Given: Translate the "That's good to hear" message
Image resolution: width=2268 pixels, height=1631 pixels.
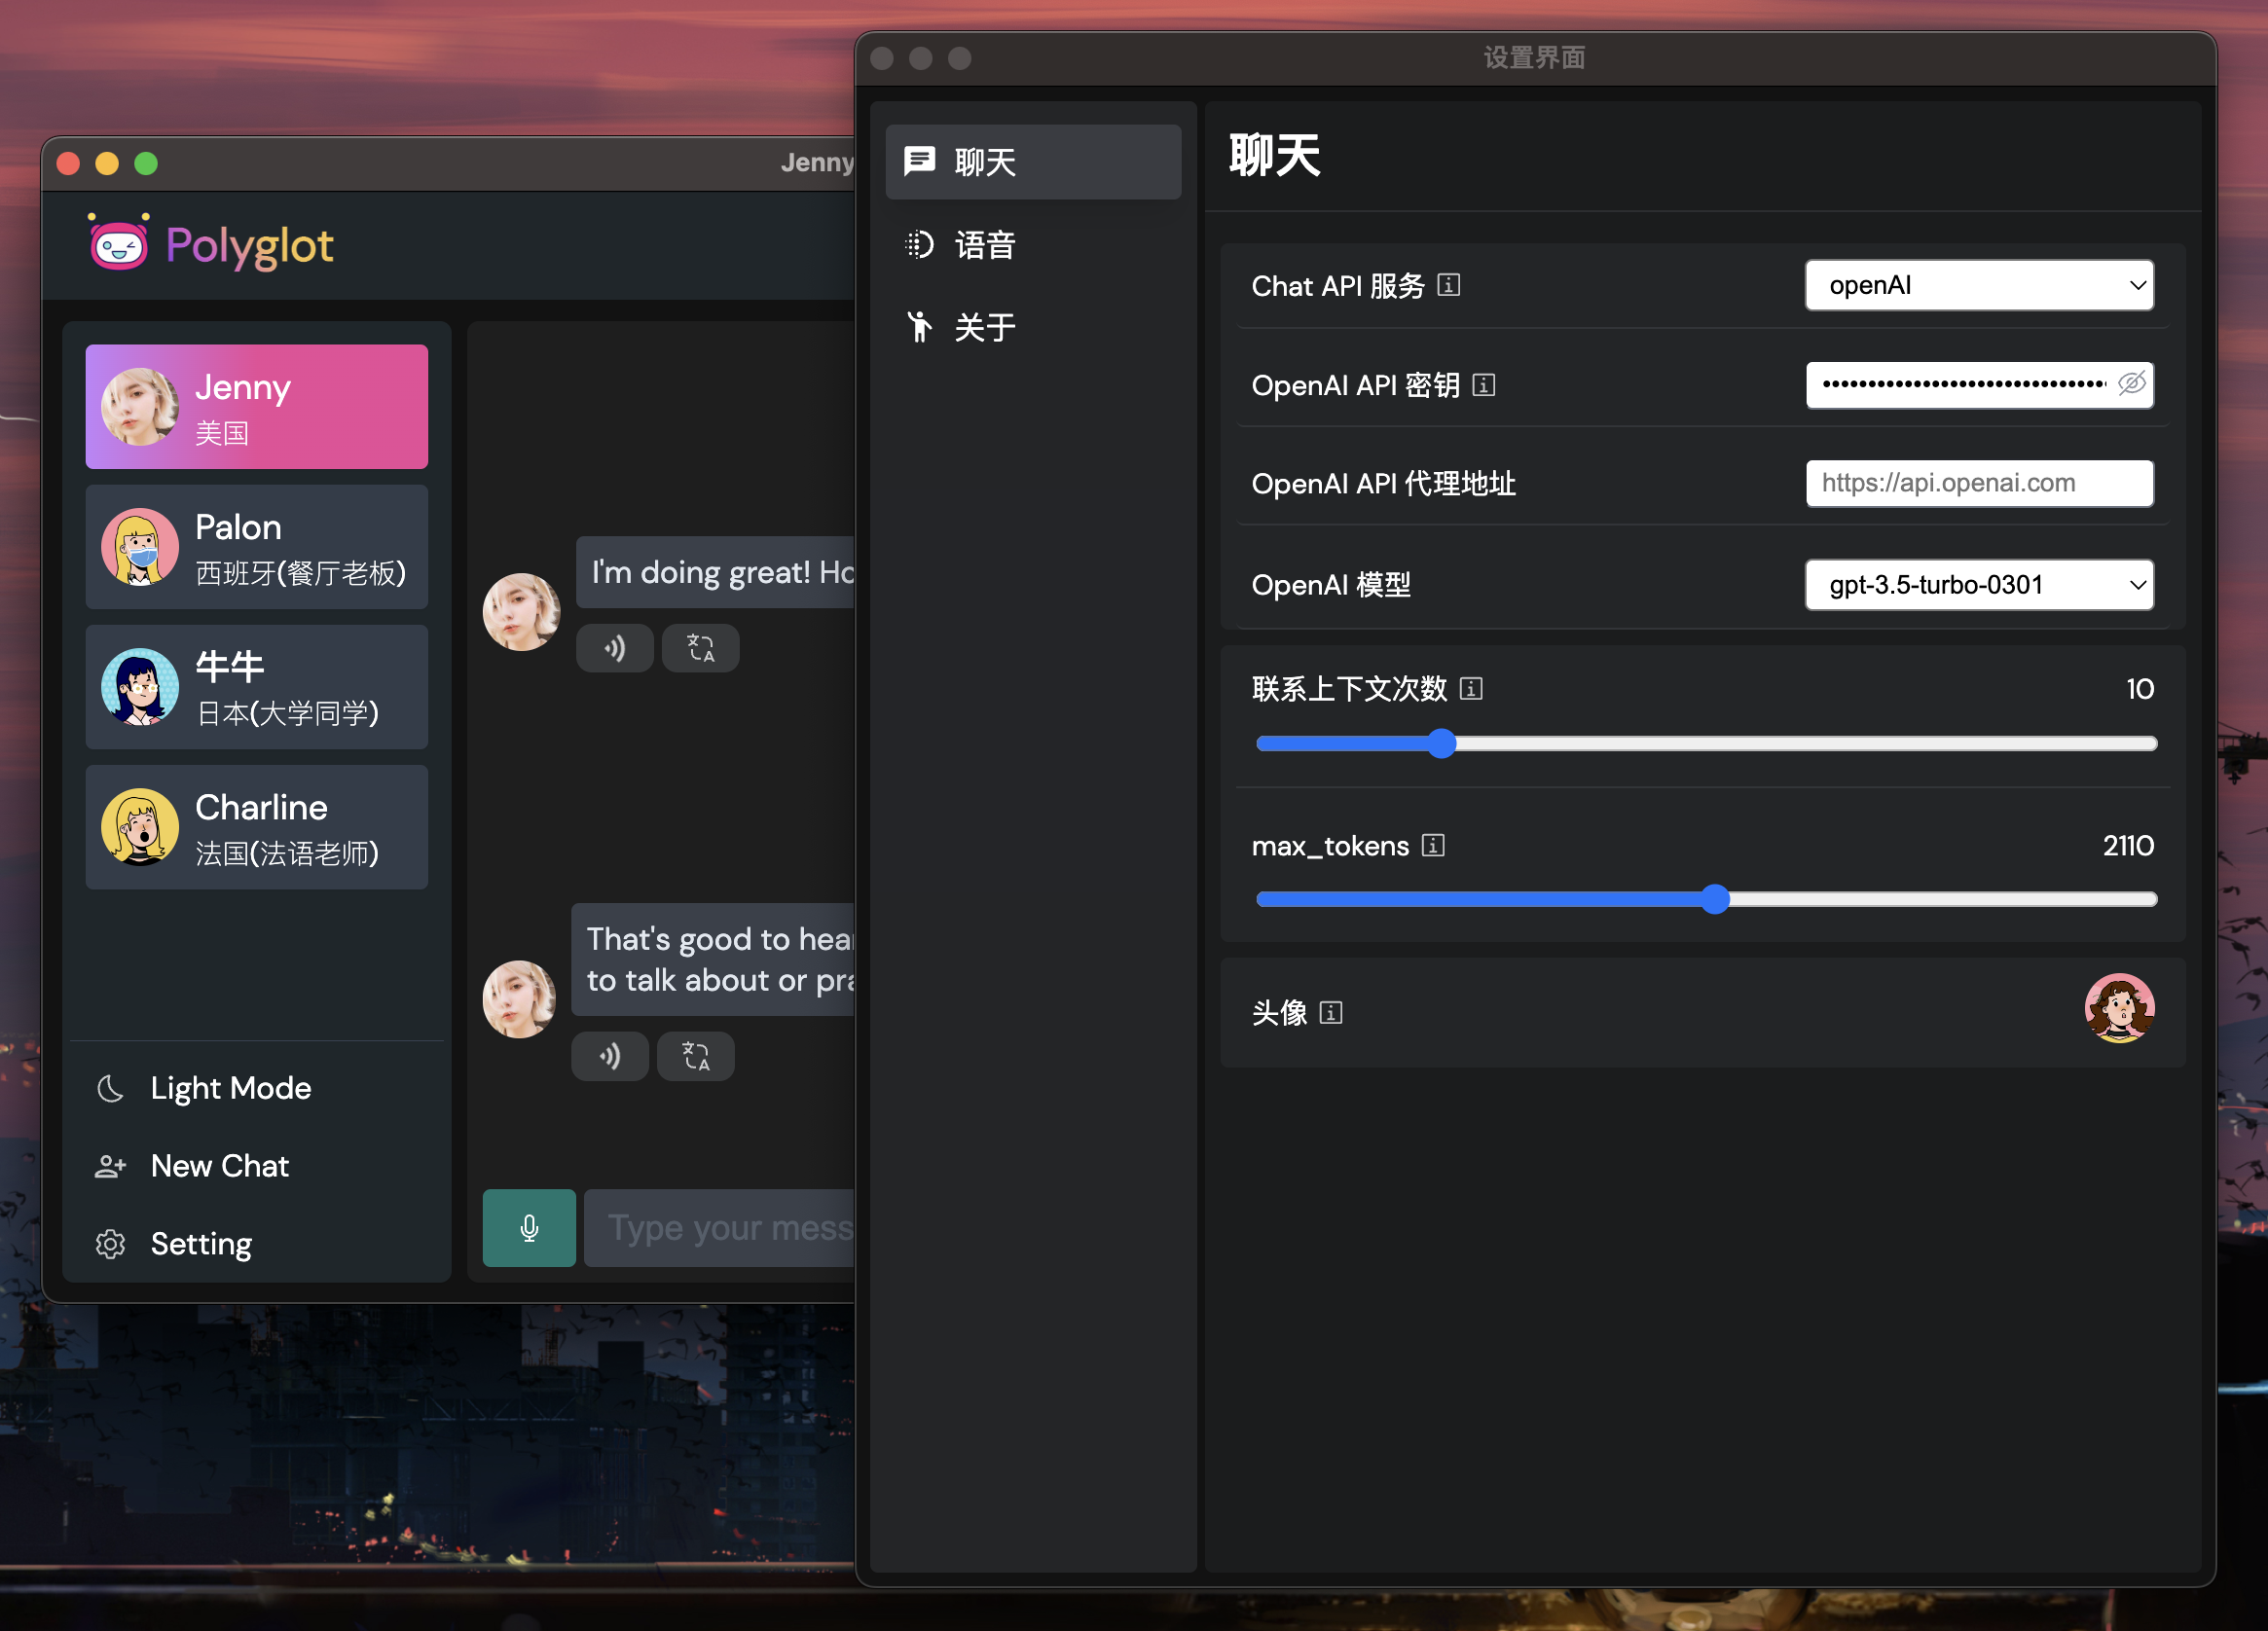Looking at the screenshot, I should [x=695, y=1056].
